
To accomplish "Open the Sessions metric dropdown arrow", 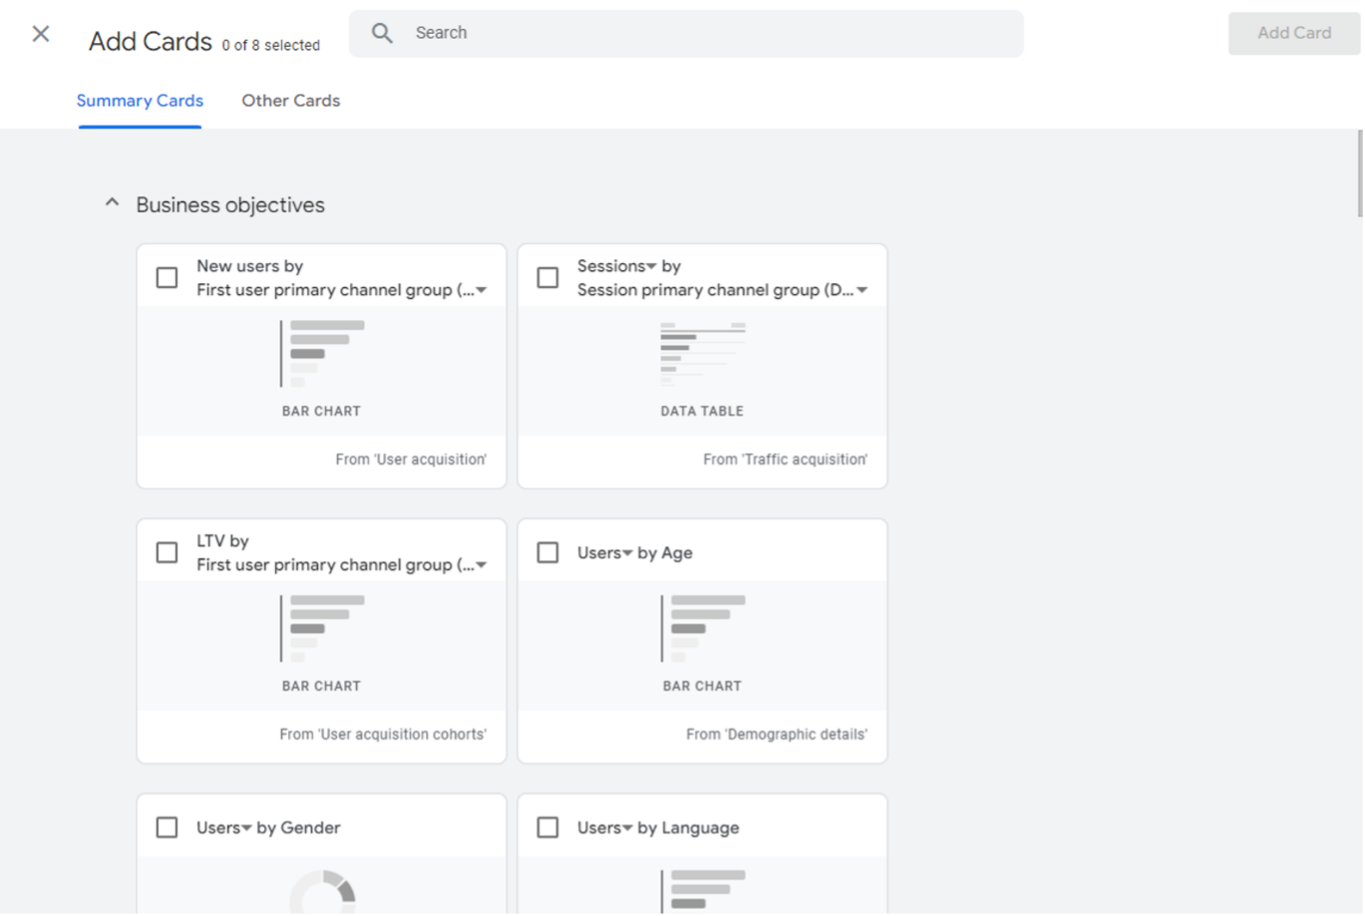I will [651, 266].
